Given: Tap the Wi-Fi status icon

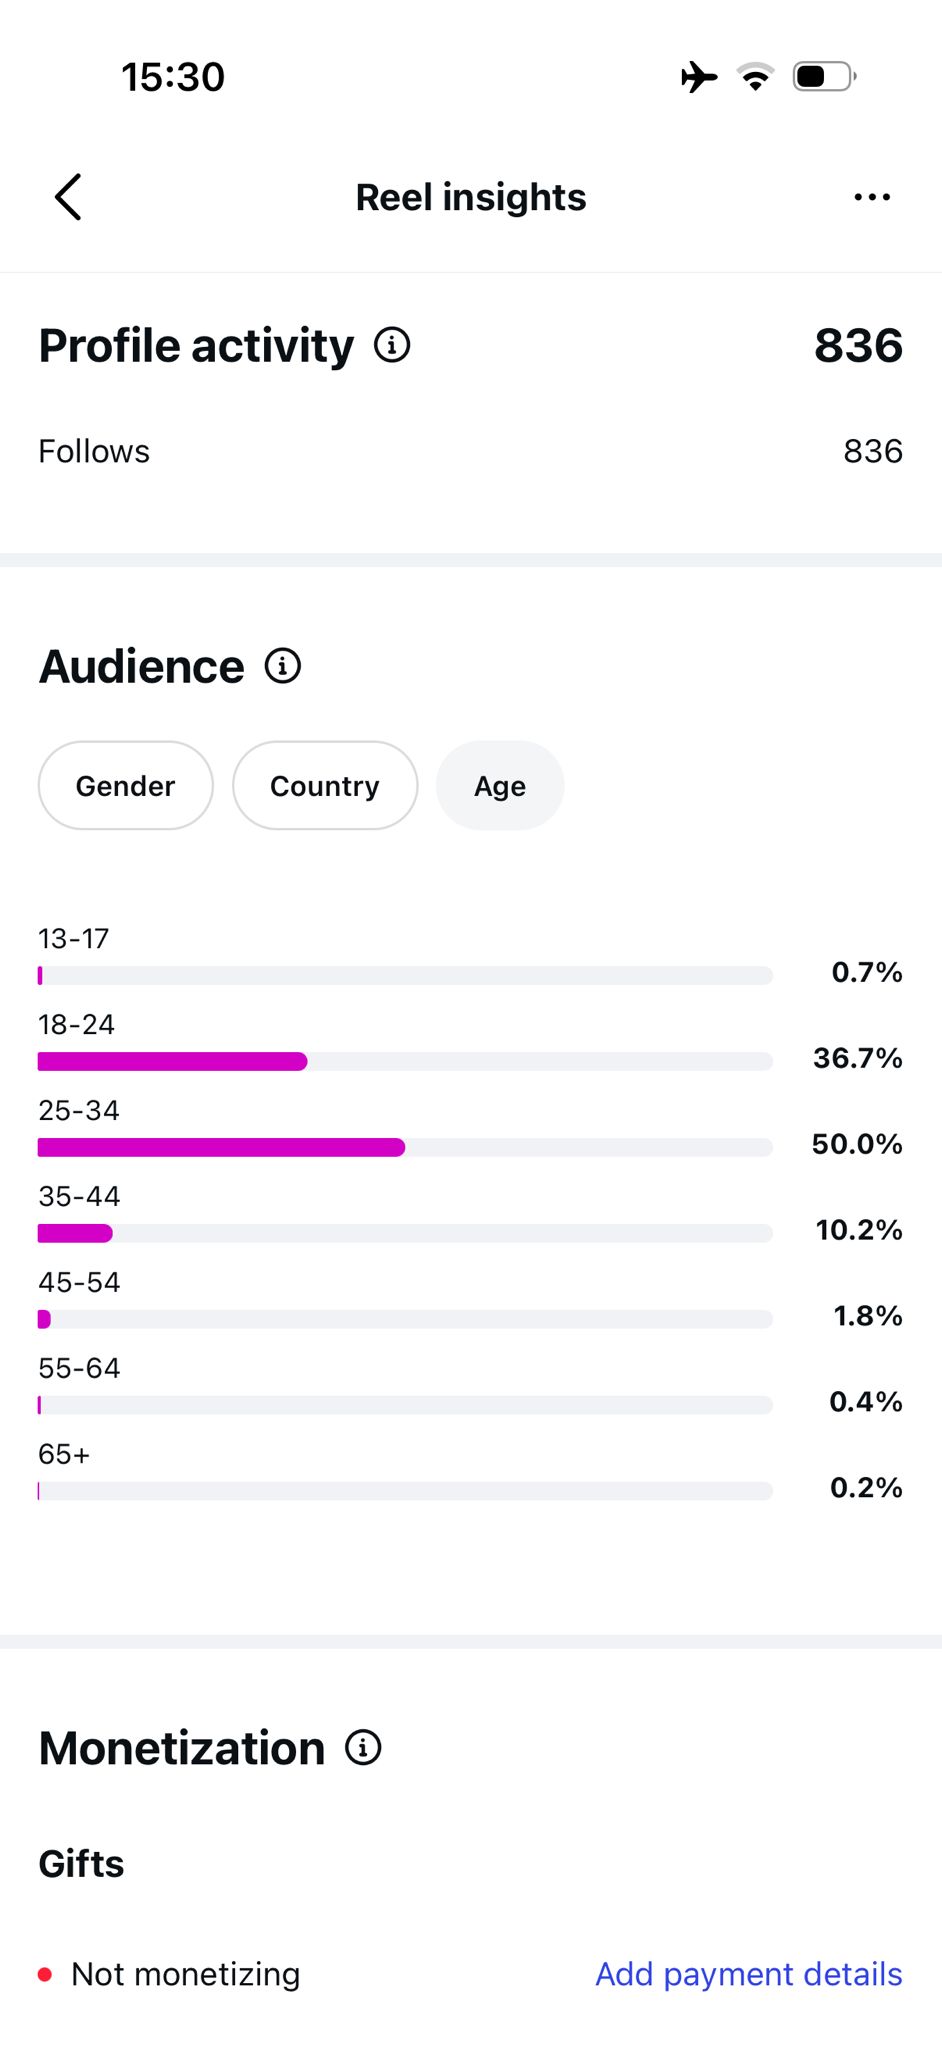Looking at the screenshot, I should click(755, 77).
